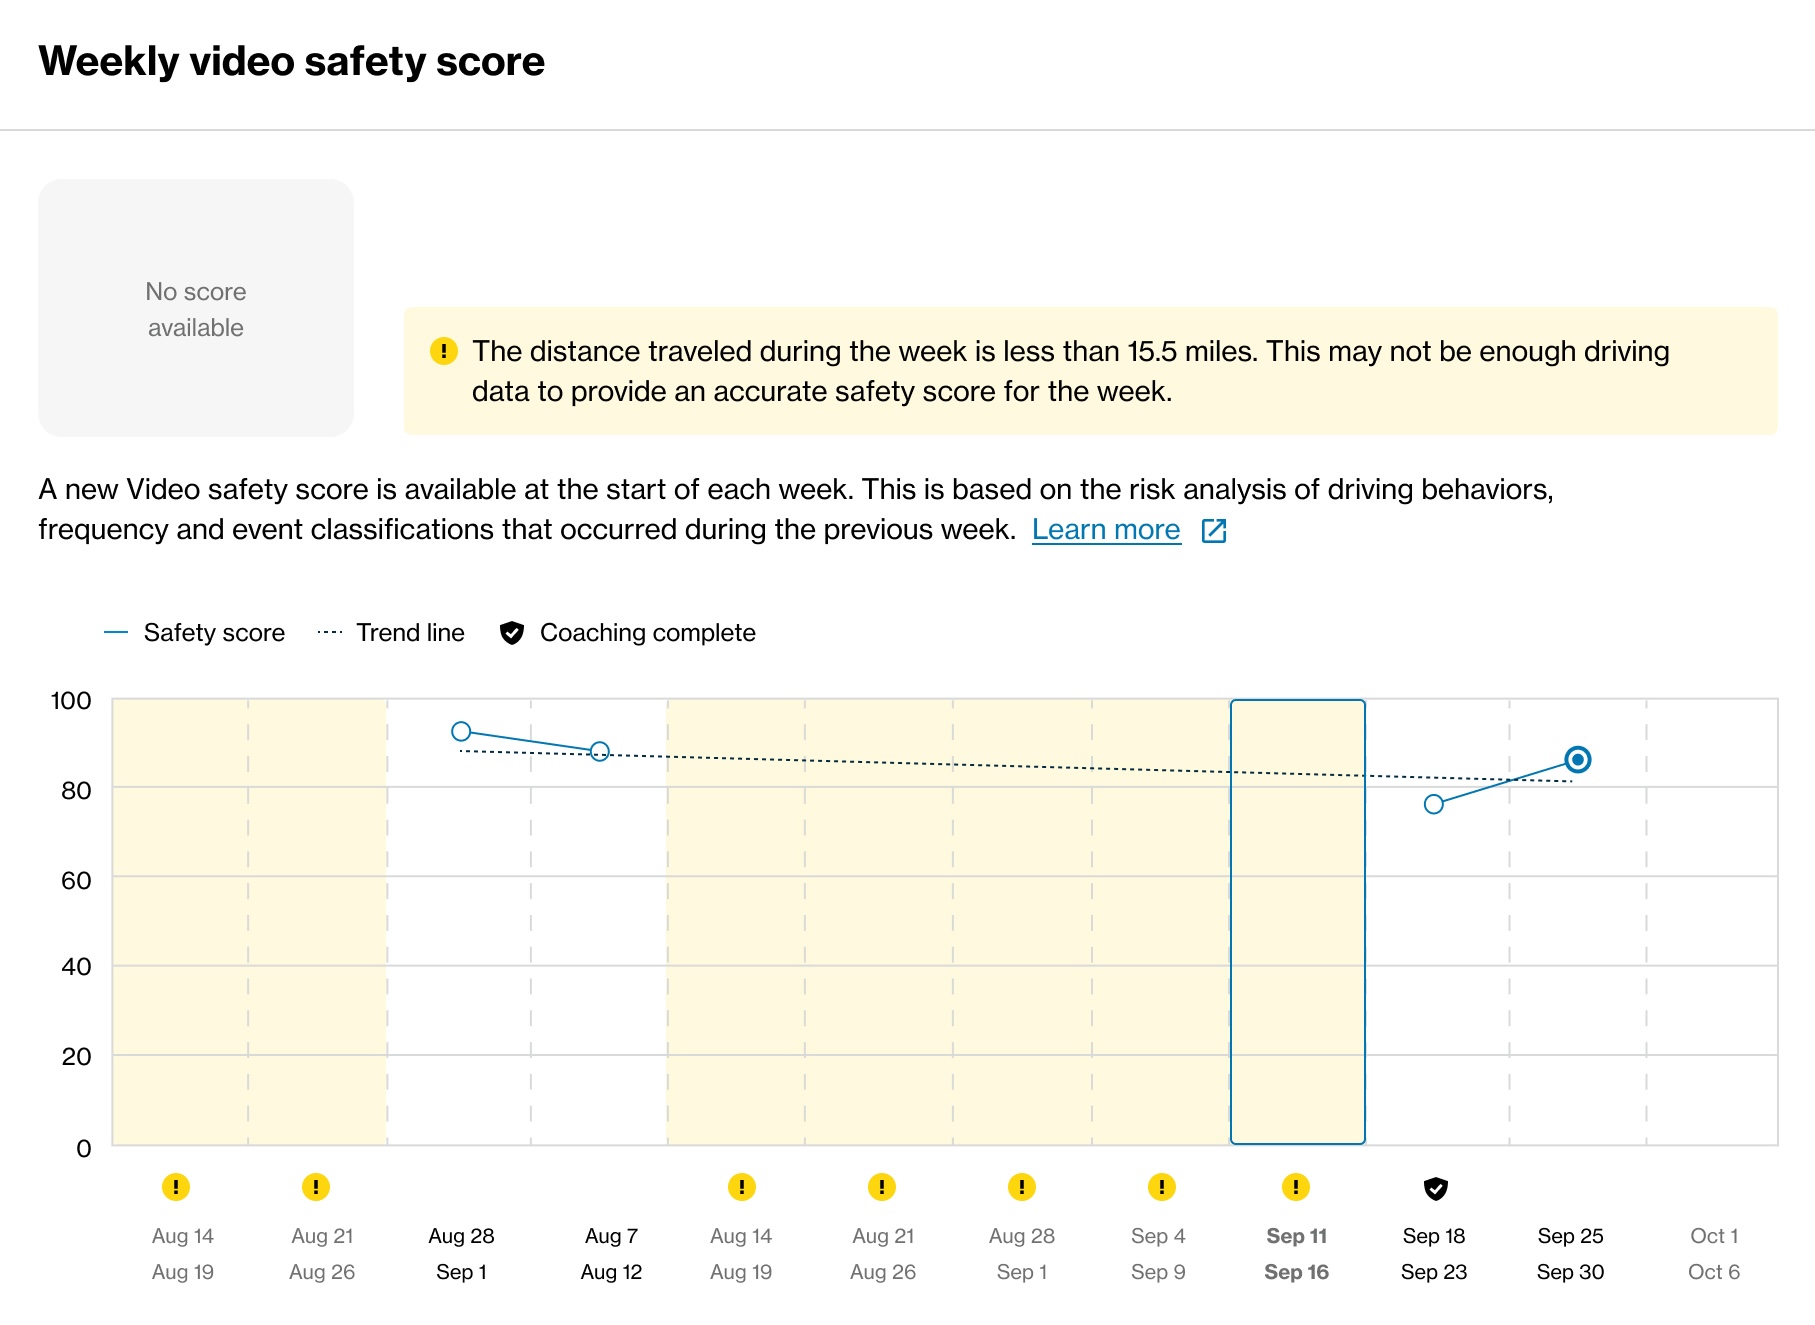Screen dimensions: 1815x1325
Task: Select the Sep 25 – Sep 30 score point
Action: pyautogui.click(x=1577, y=760)
